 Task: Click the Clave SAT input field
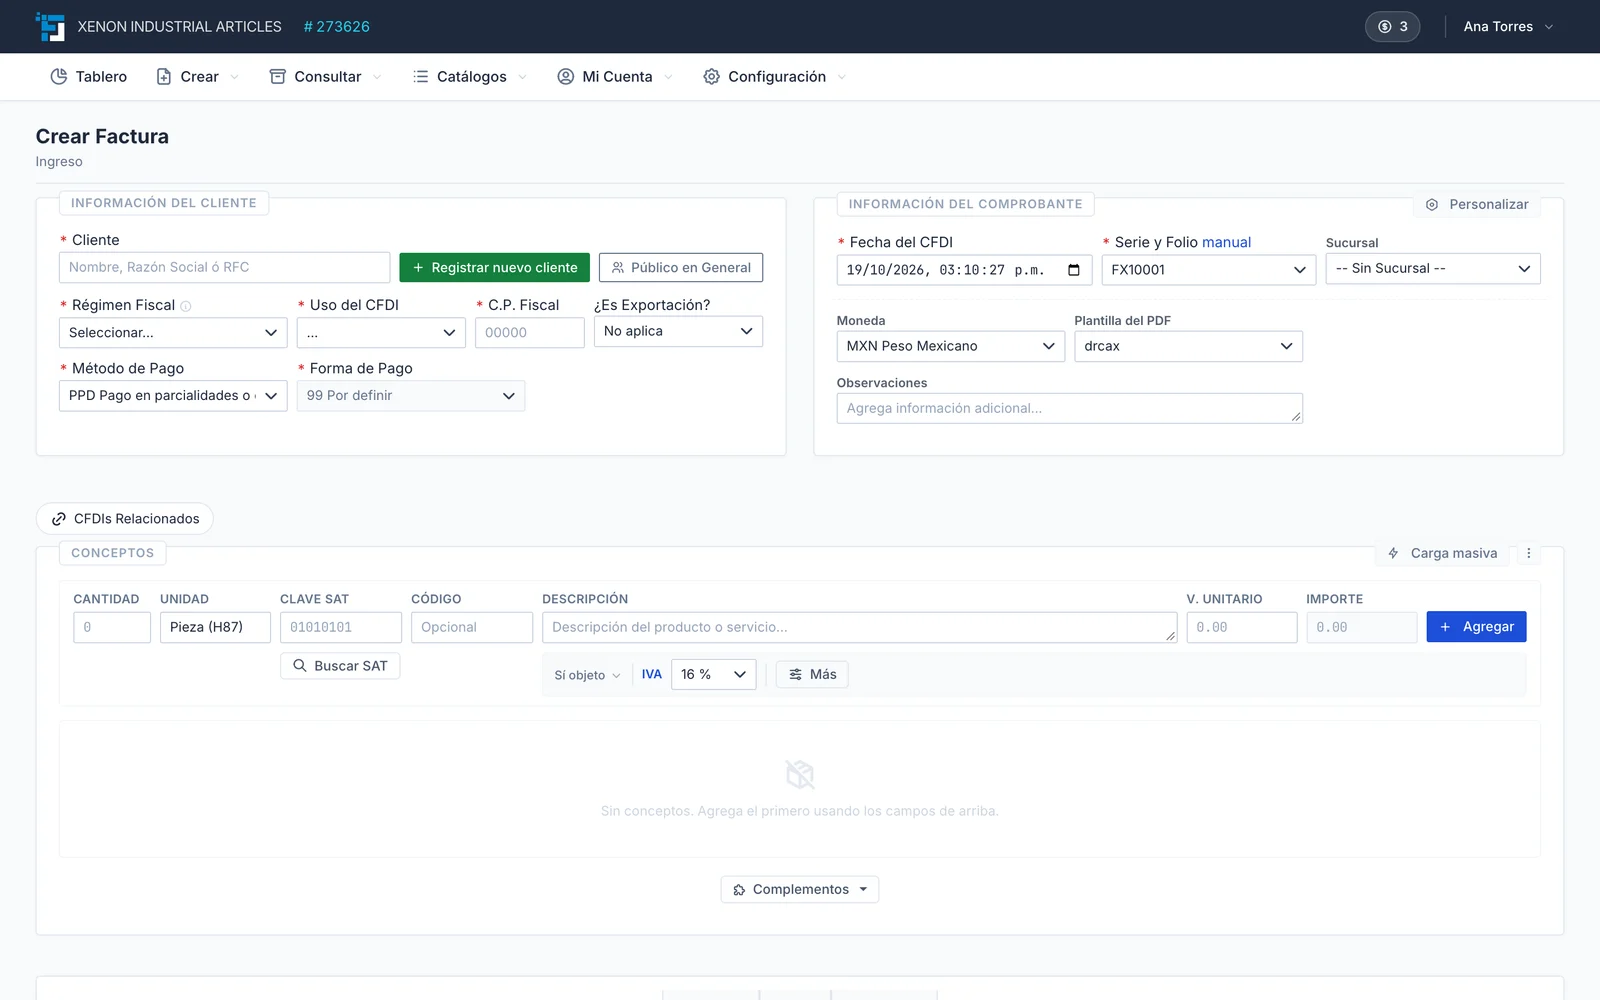coord(341,627)
